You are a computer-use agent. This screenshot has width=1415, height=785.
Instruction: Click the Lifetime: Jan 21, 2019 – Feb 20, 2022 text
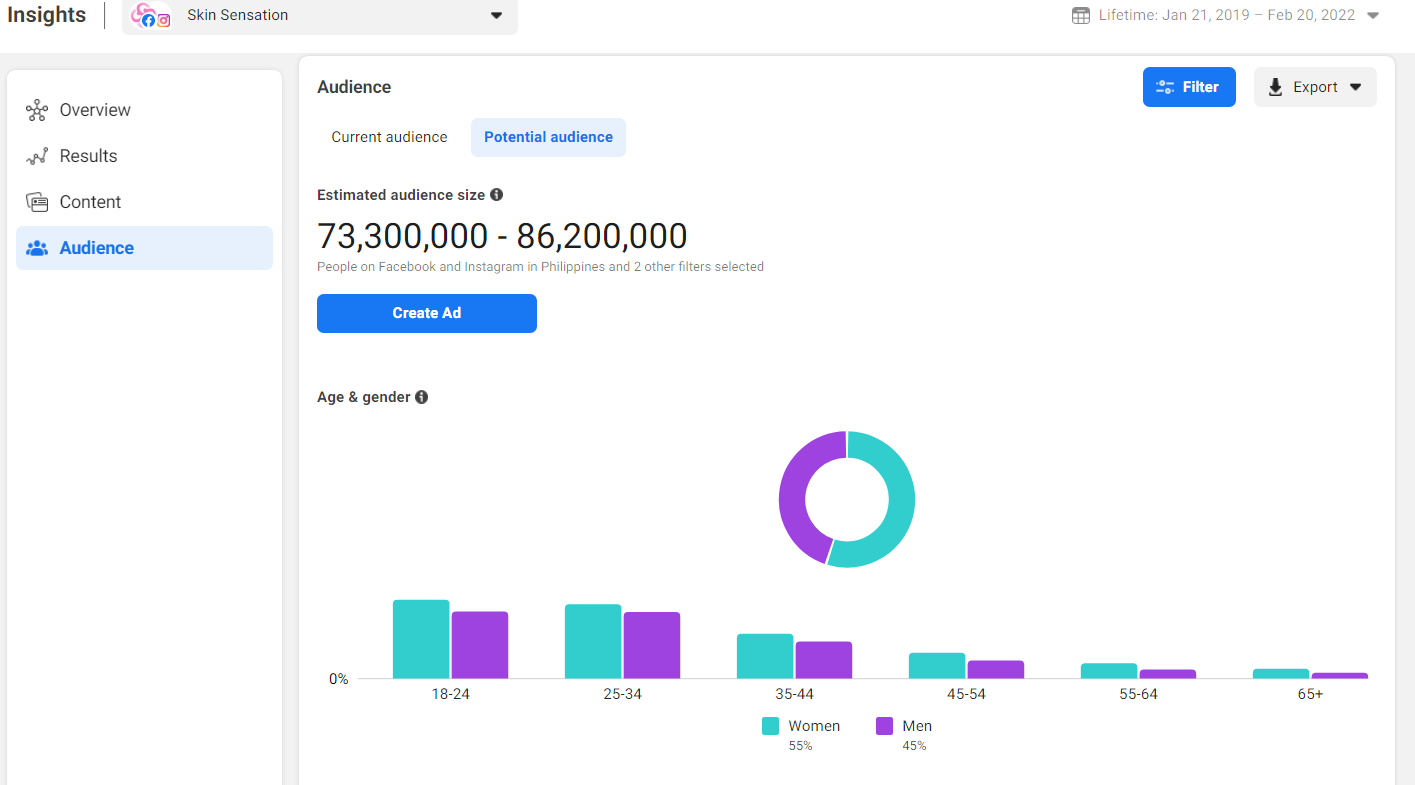click(x=1227, y=15)
